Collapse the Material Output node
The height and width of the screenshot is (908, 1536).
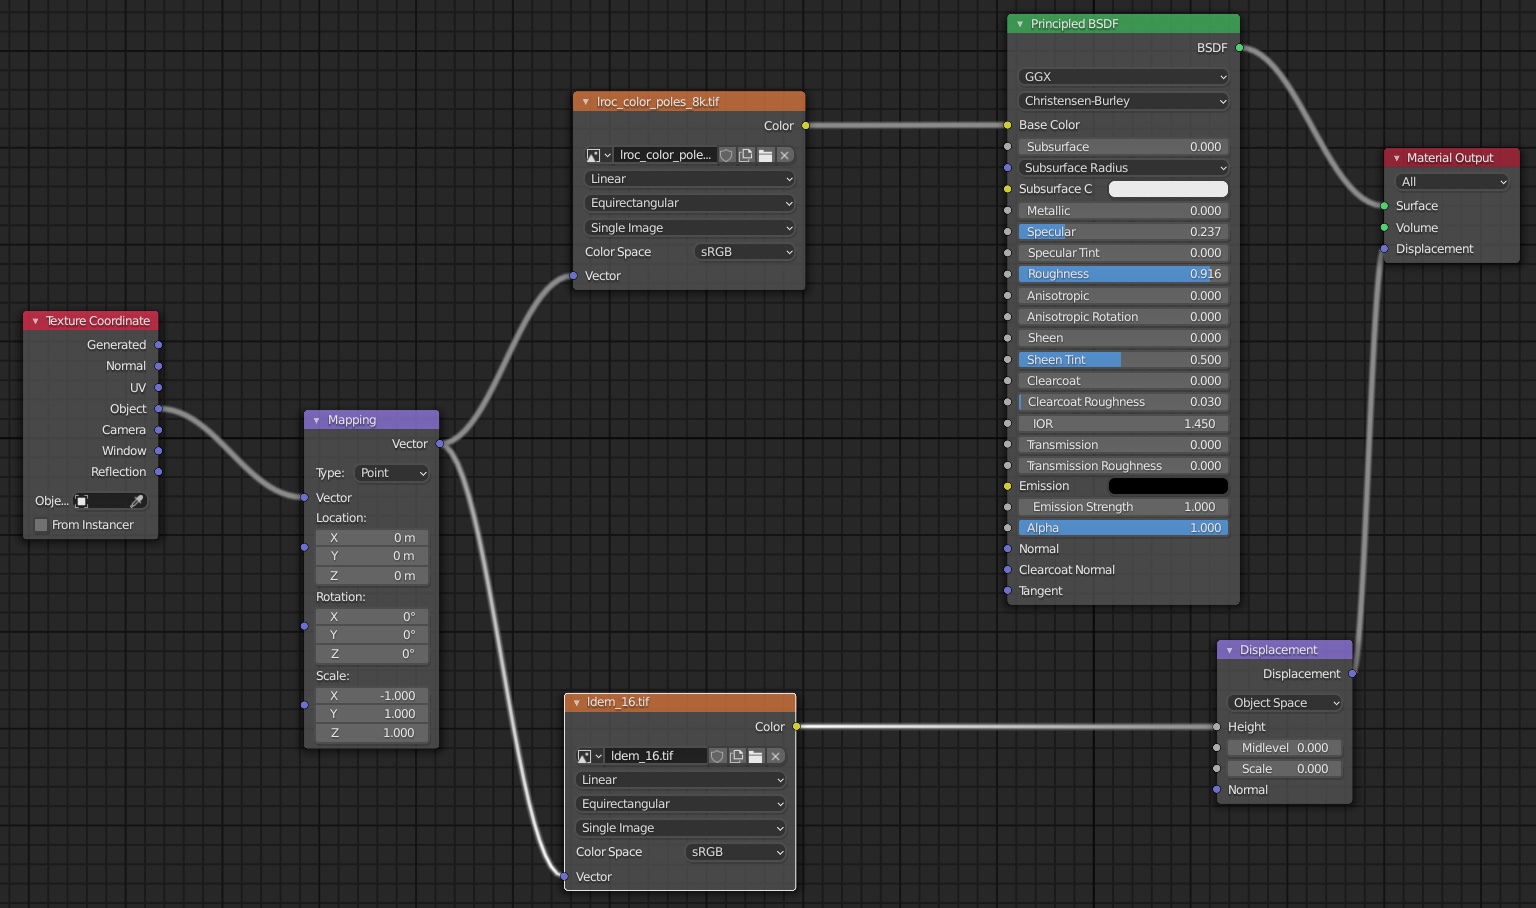(x=1396, y=158)
